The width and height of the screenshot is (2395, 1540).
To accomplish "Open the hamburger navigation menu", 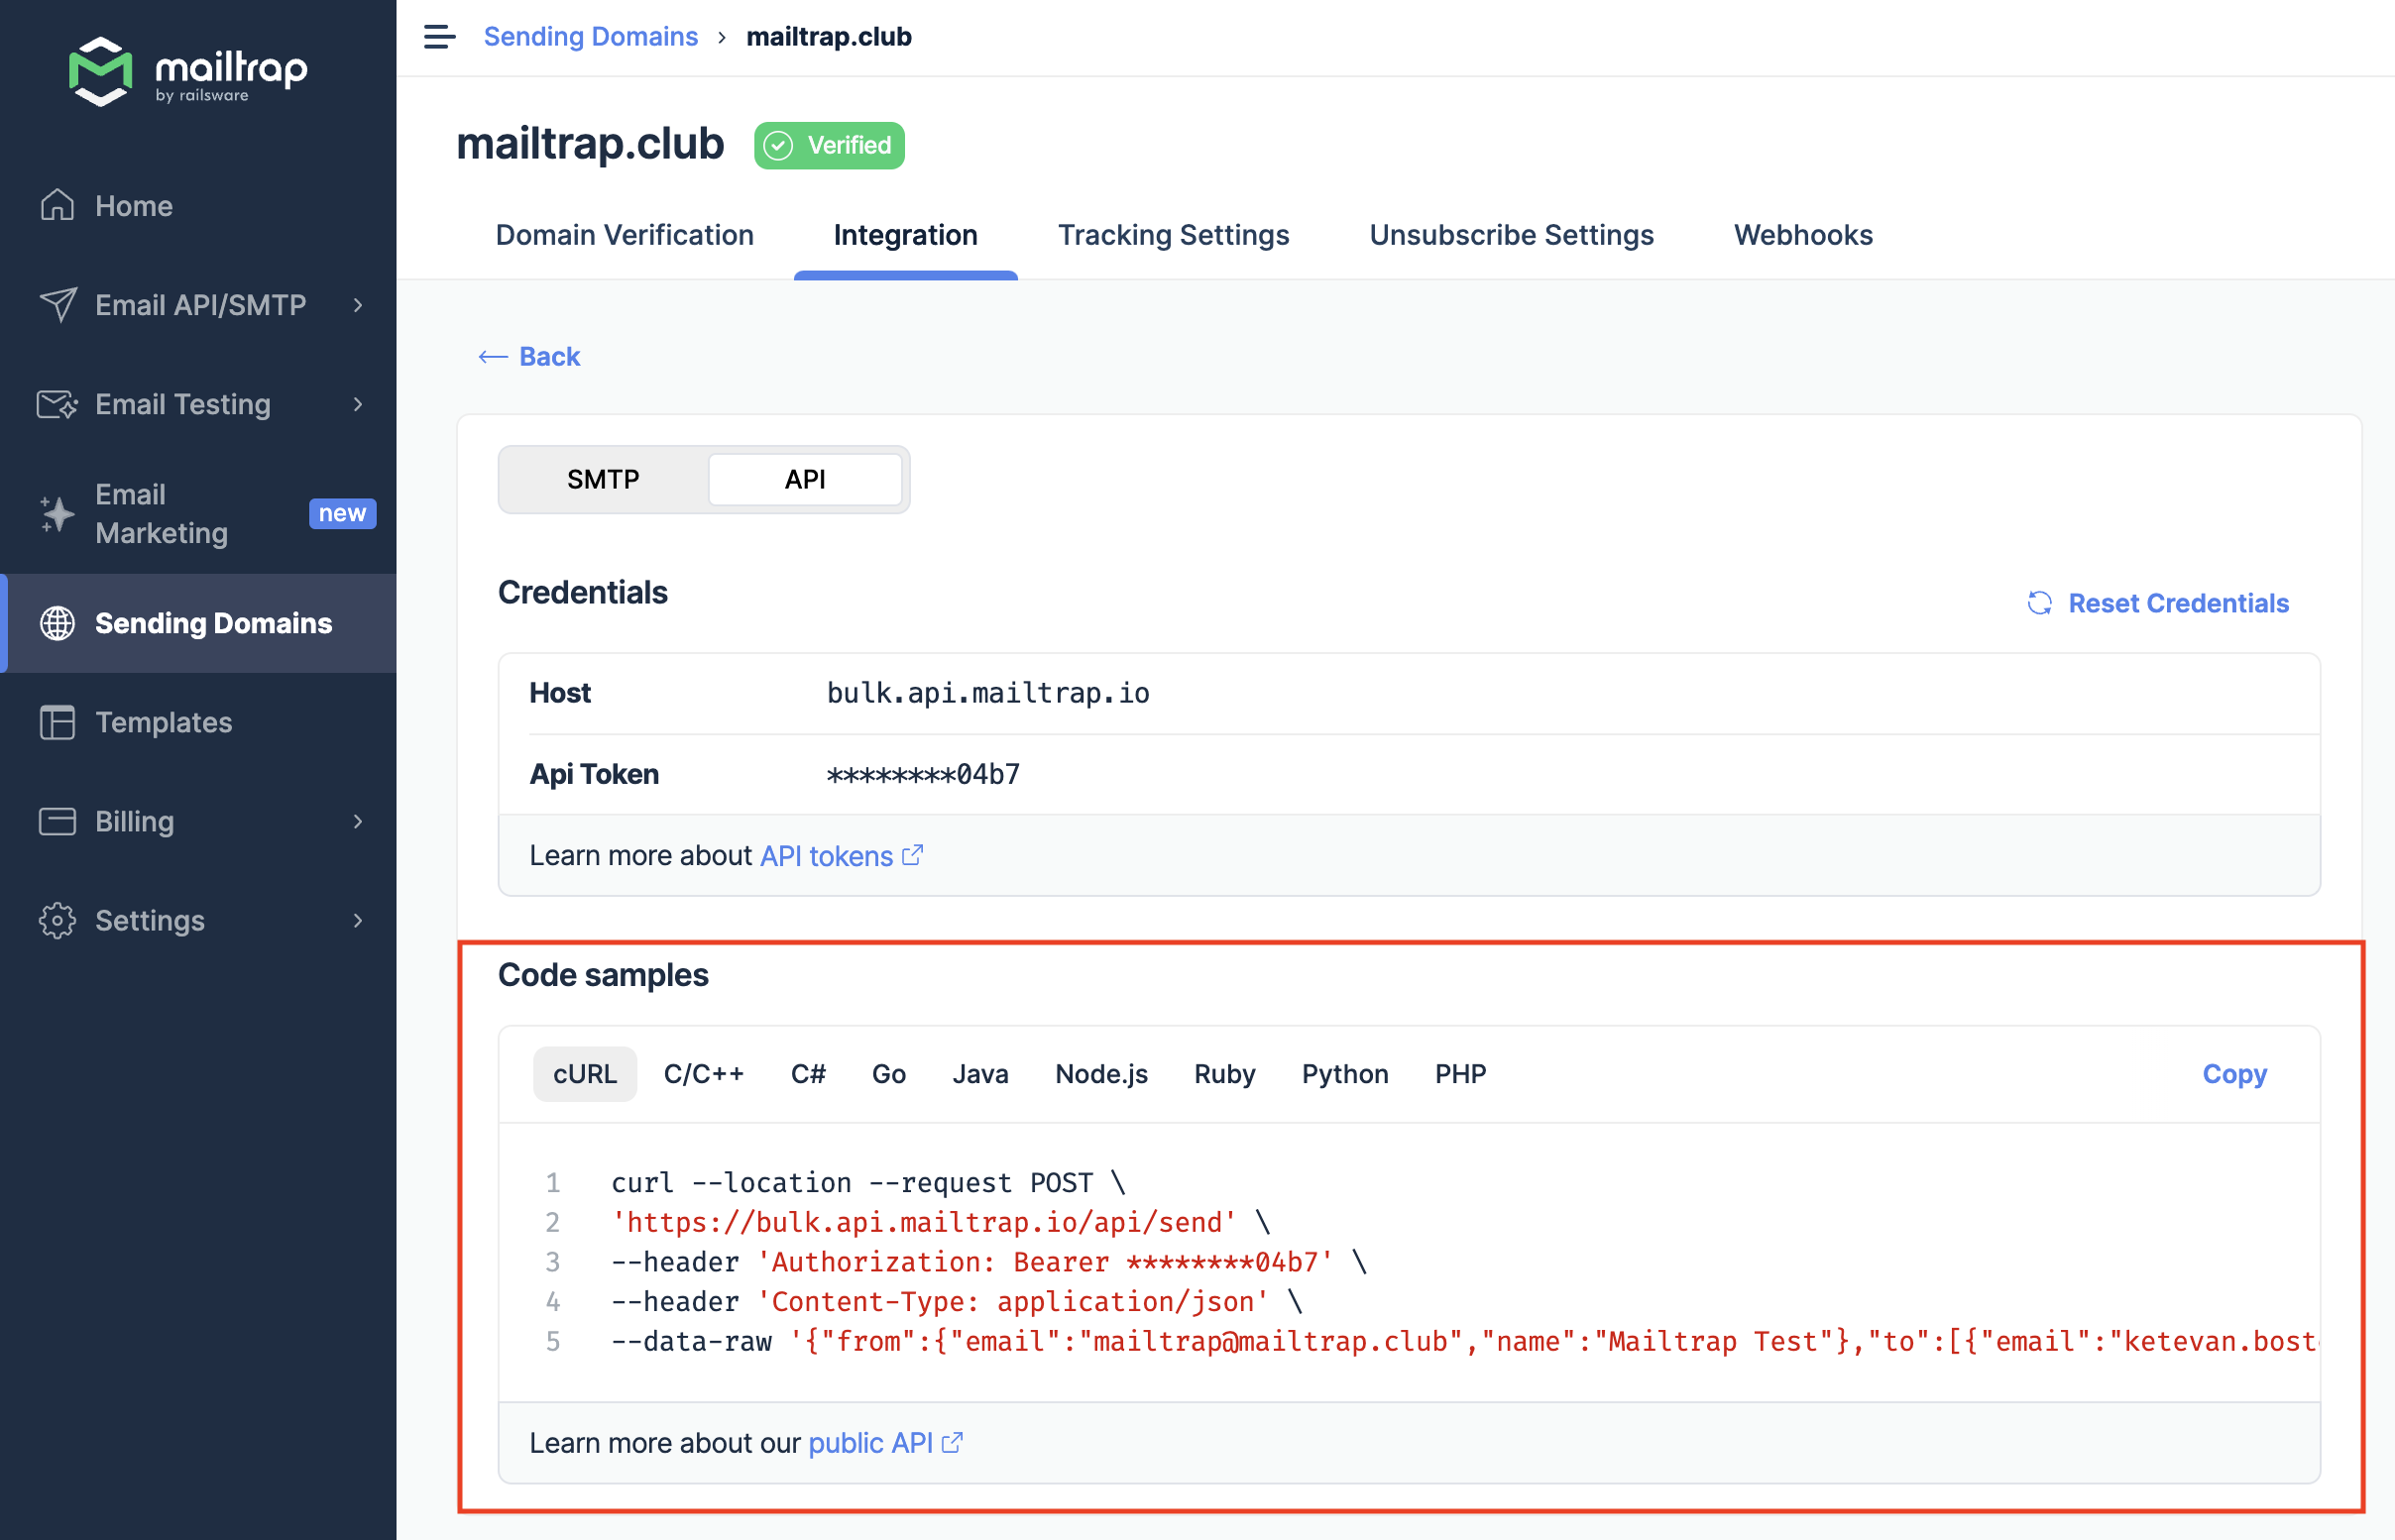I will pyautogui.click(x=438, y=36).
